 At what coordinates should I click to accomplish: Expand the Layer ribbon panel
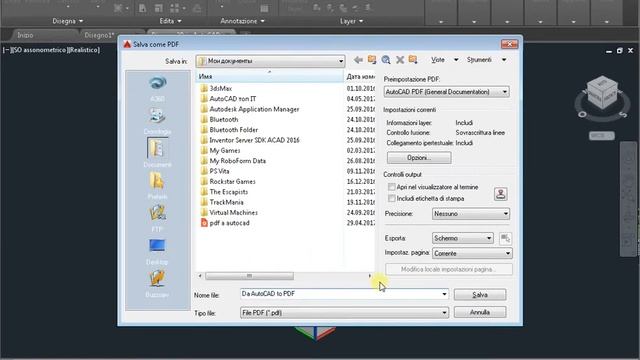coord(351,21)
